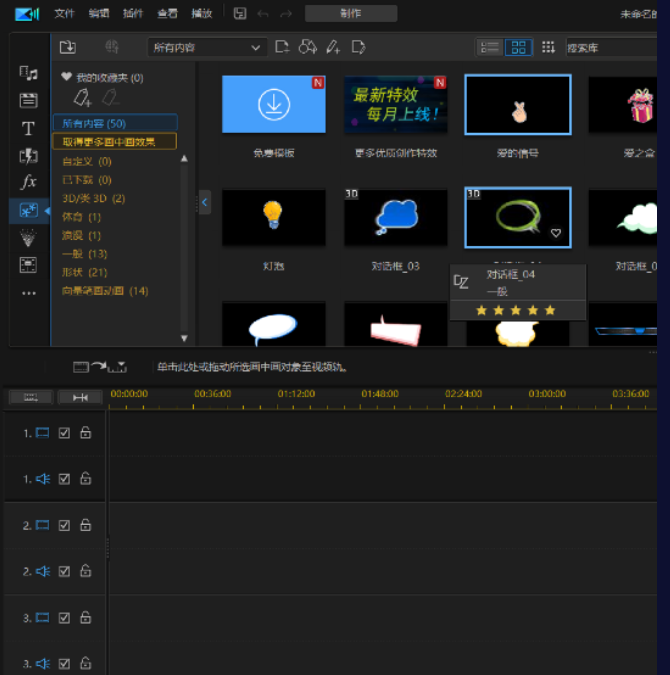This screenshot has width=670, height=675.
Task: Uncheck the video track 1 enable checkbox
Action: 65,433
